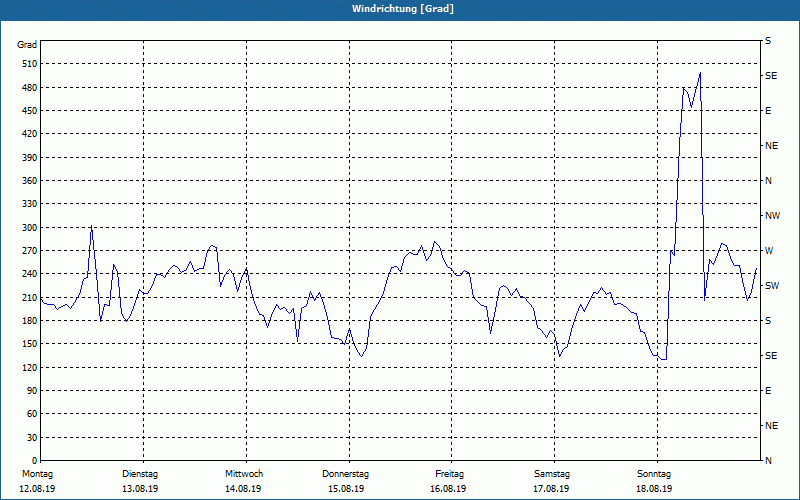
Task: Select the 'W' compass direction label
Action: pos(769,251)
